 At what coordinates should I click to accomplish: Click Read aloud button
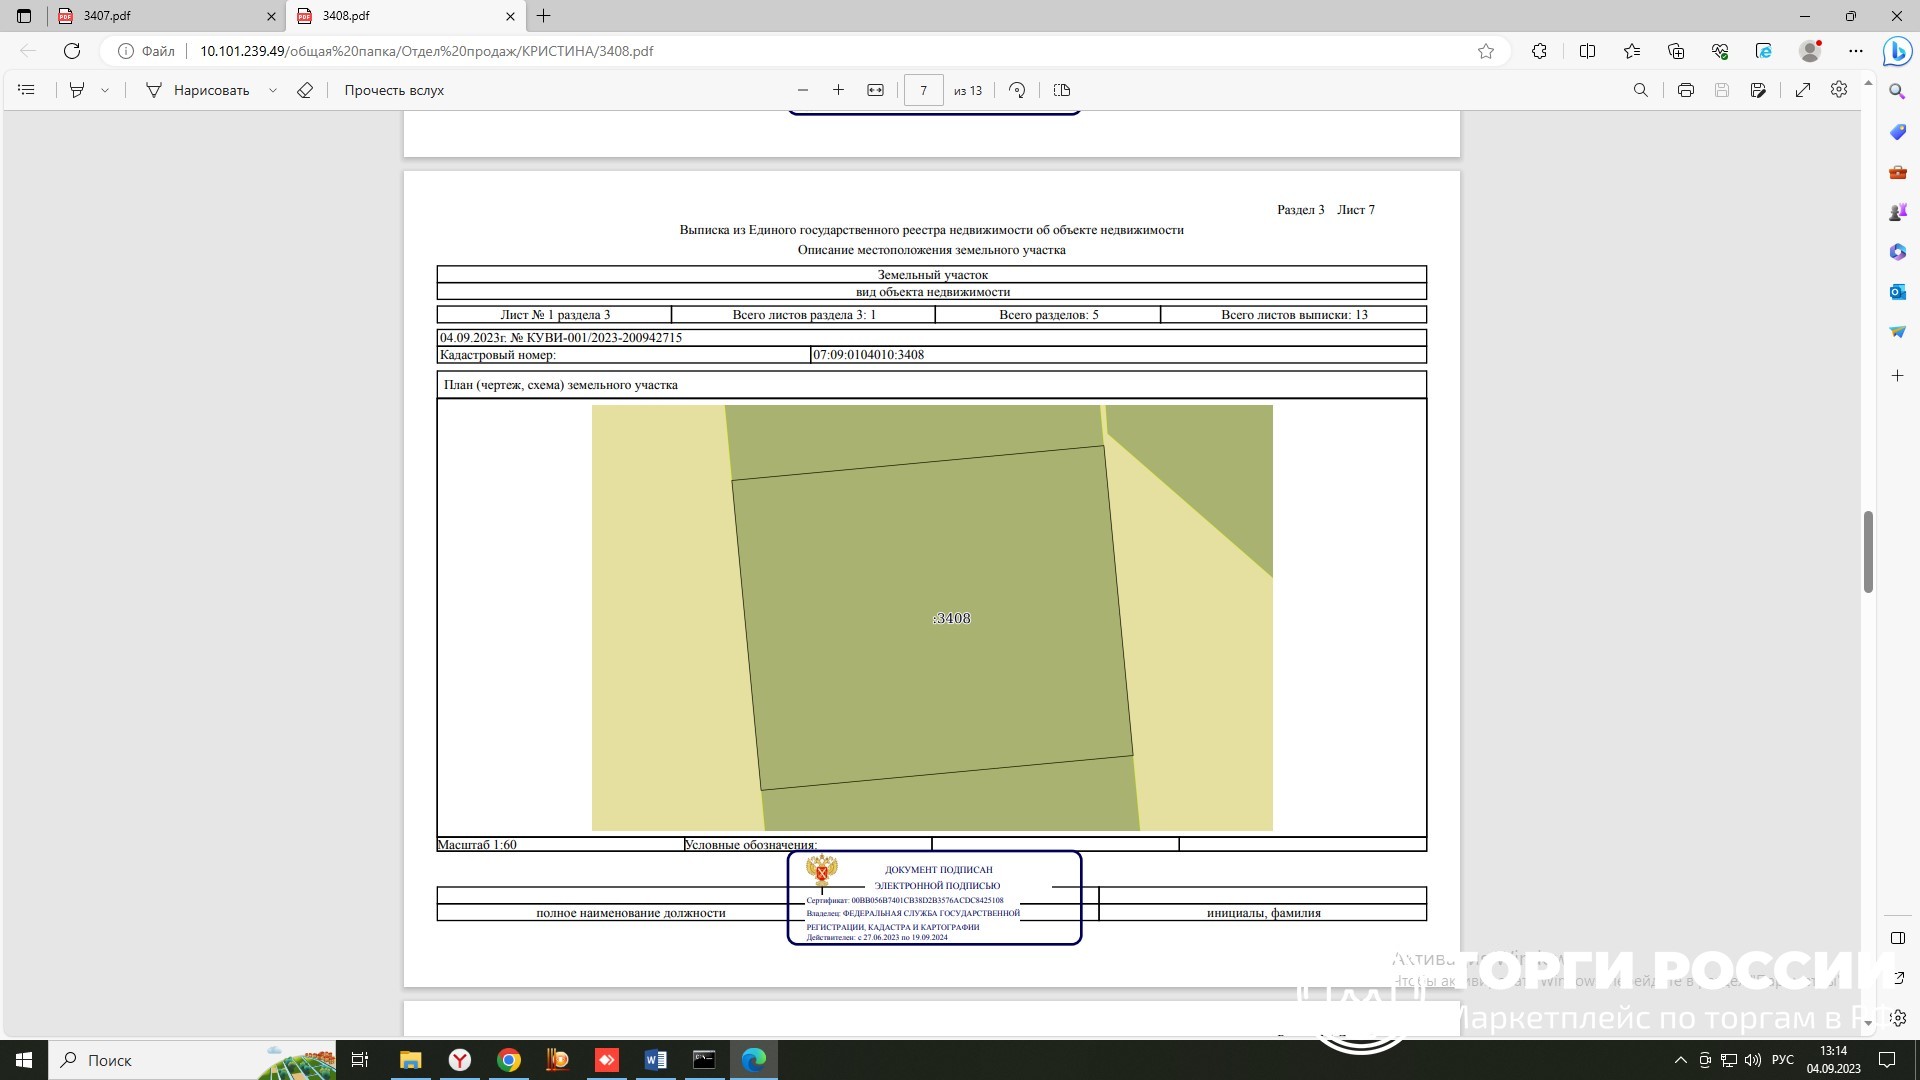(x=394, y=90)
